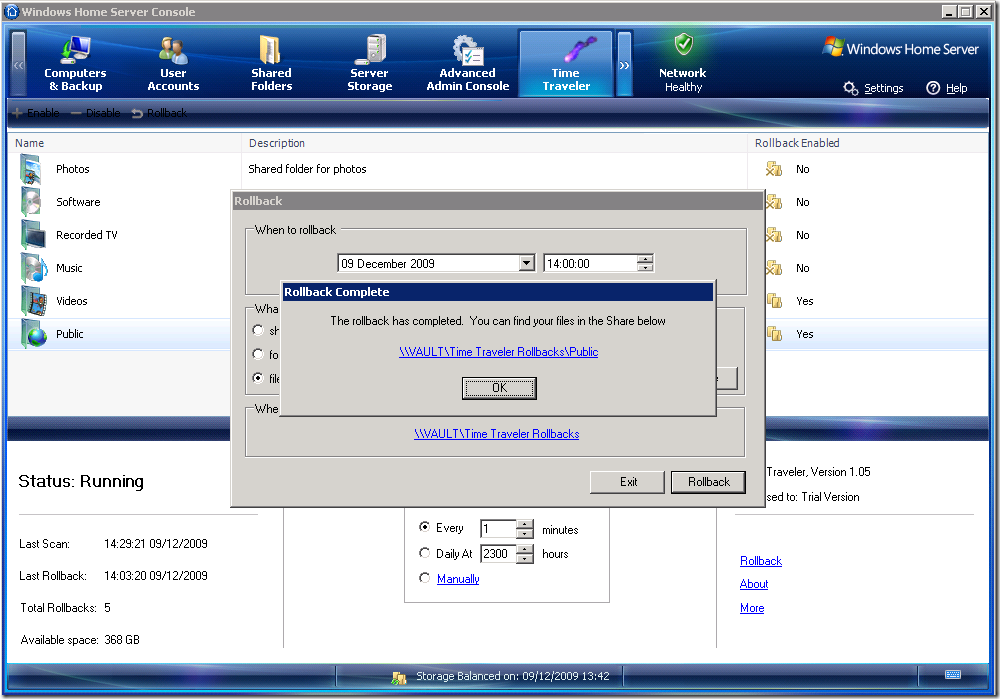The image size is (1000, 699).
Task: Open the Shared Folders tab
Action: click(272, 64)
